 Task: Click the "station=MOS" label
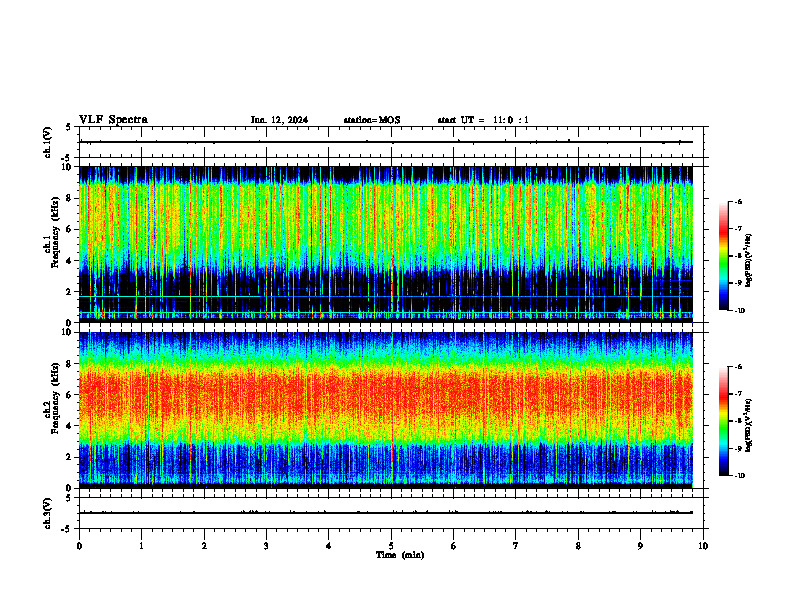pyautogui.click(x=372, y=120)
